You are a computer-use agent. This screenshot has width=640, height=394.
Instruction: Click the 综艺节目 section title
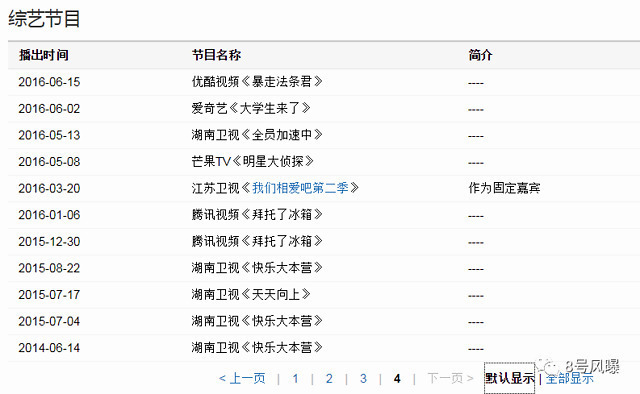(x=44, y=19)
